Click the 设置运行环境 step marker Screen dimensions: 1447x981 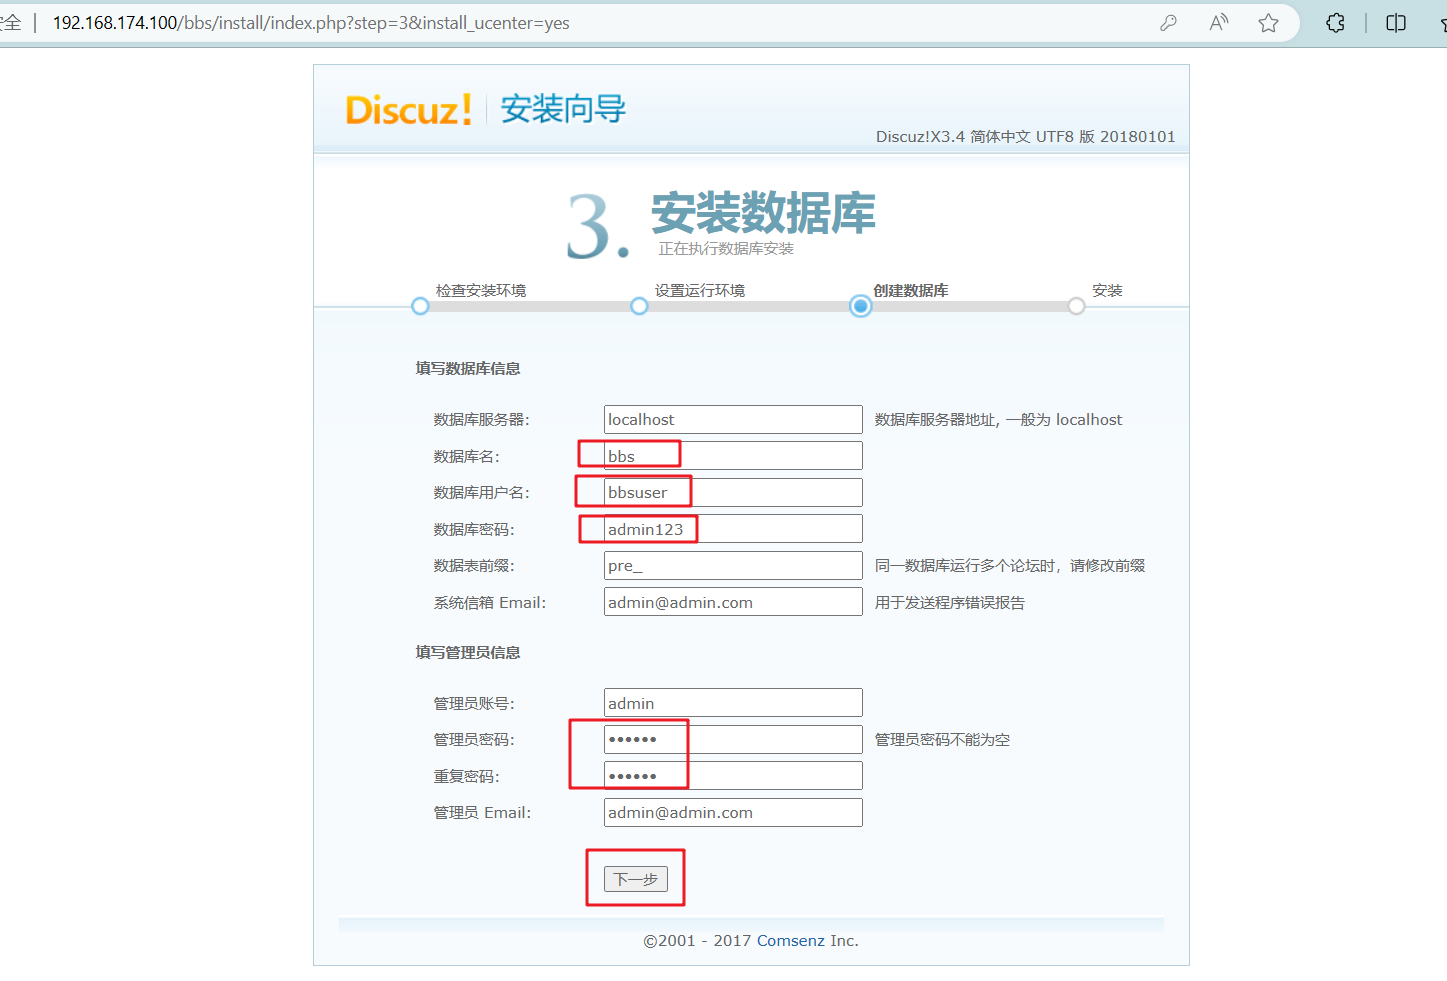[x=639, y=306]
